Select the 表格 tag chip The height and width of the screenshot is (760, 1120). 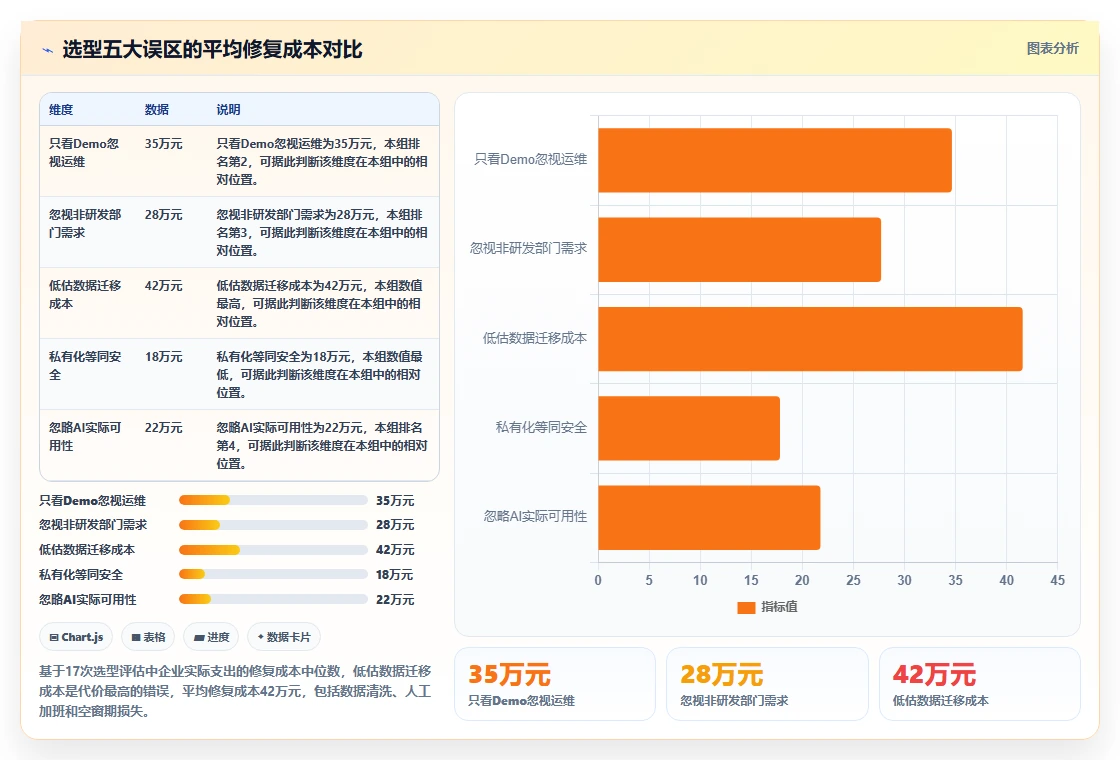pyautogui.click(x=148, y=637)
